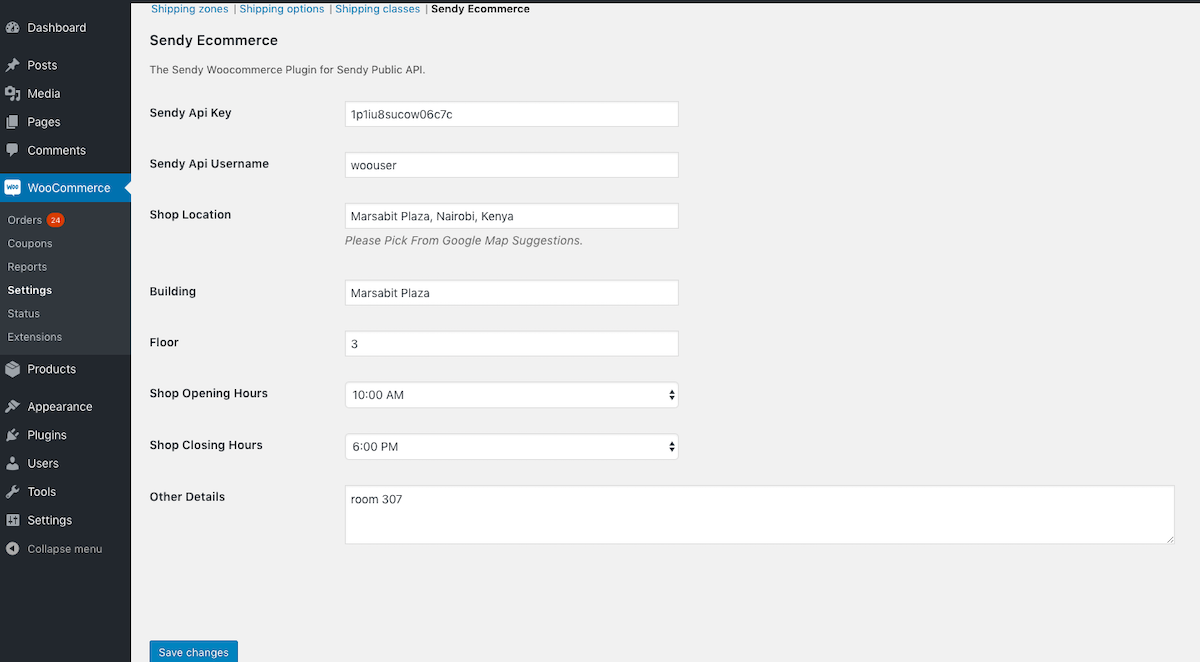Switch to Shipping options section
1200x662 pixels.
[282, 9]
